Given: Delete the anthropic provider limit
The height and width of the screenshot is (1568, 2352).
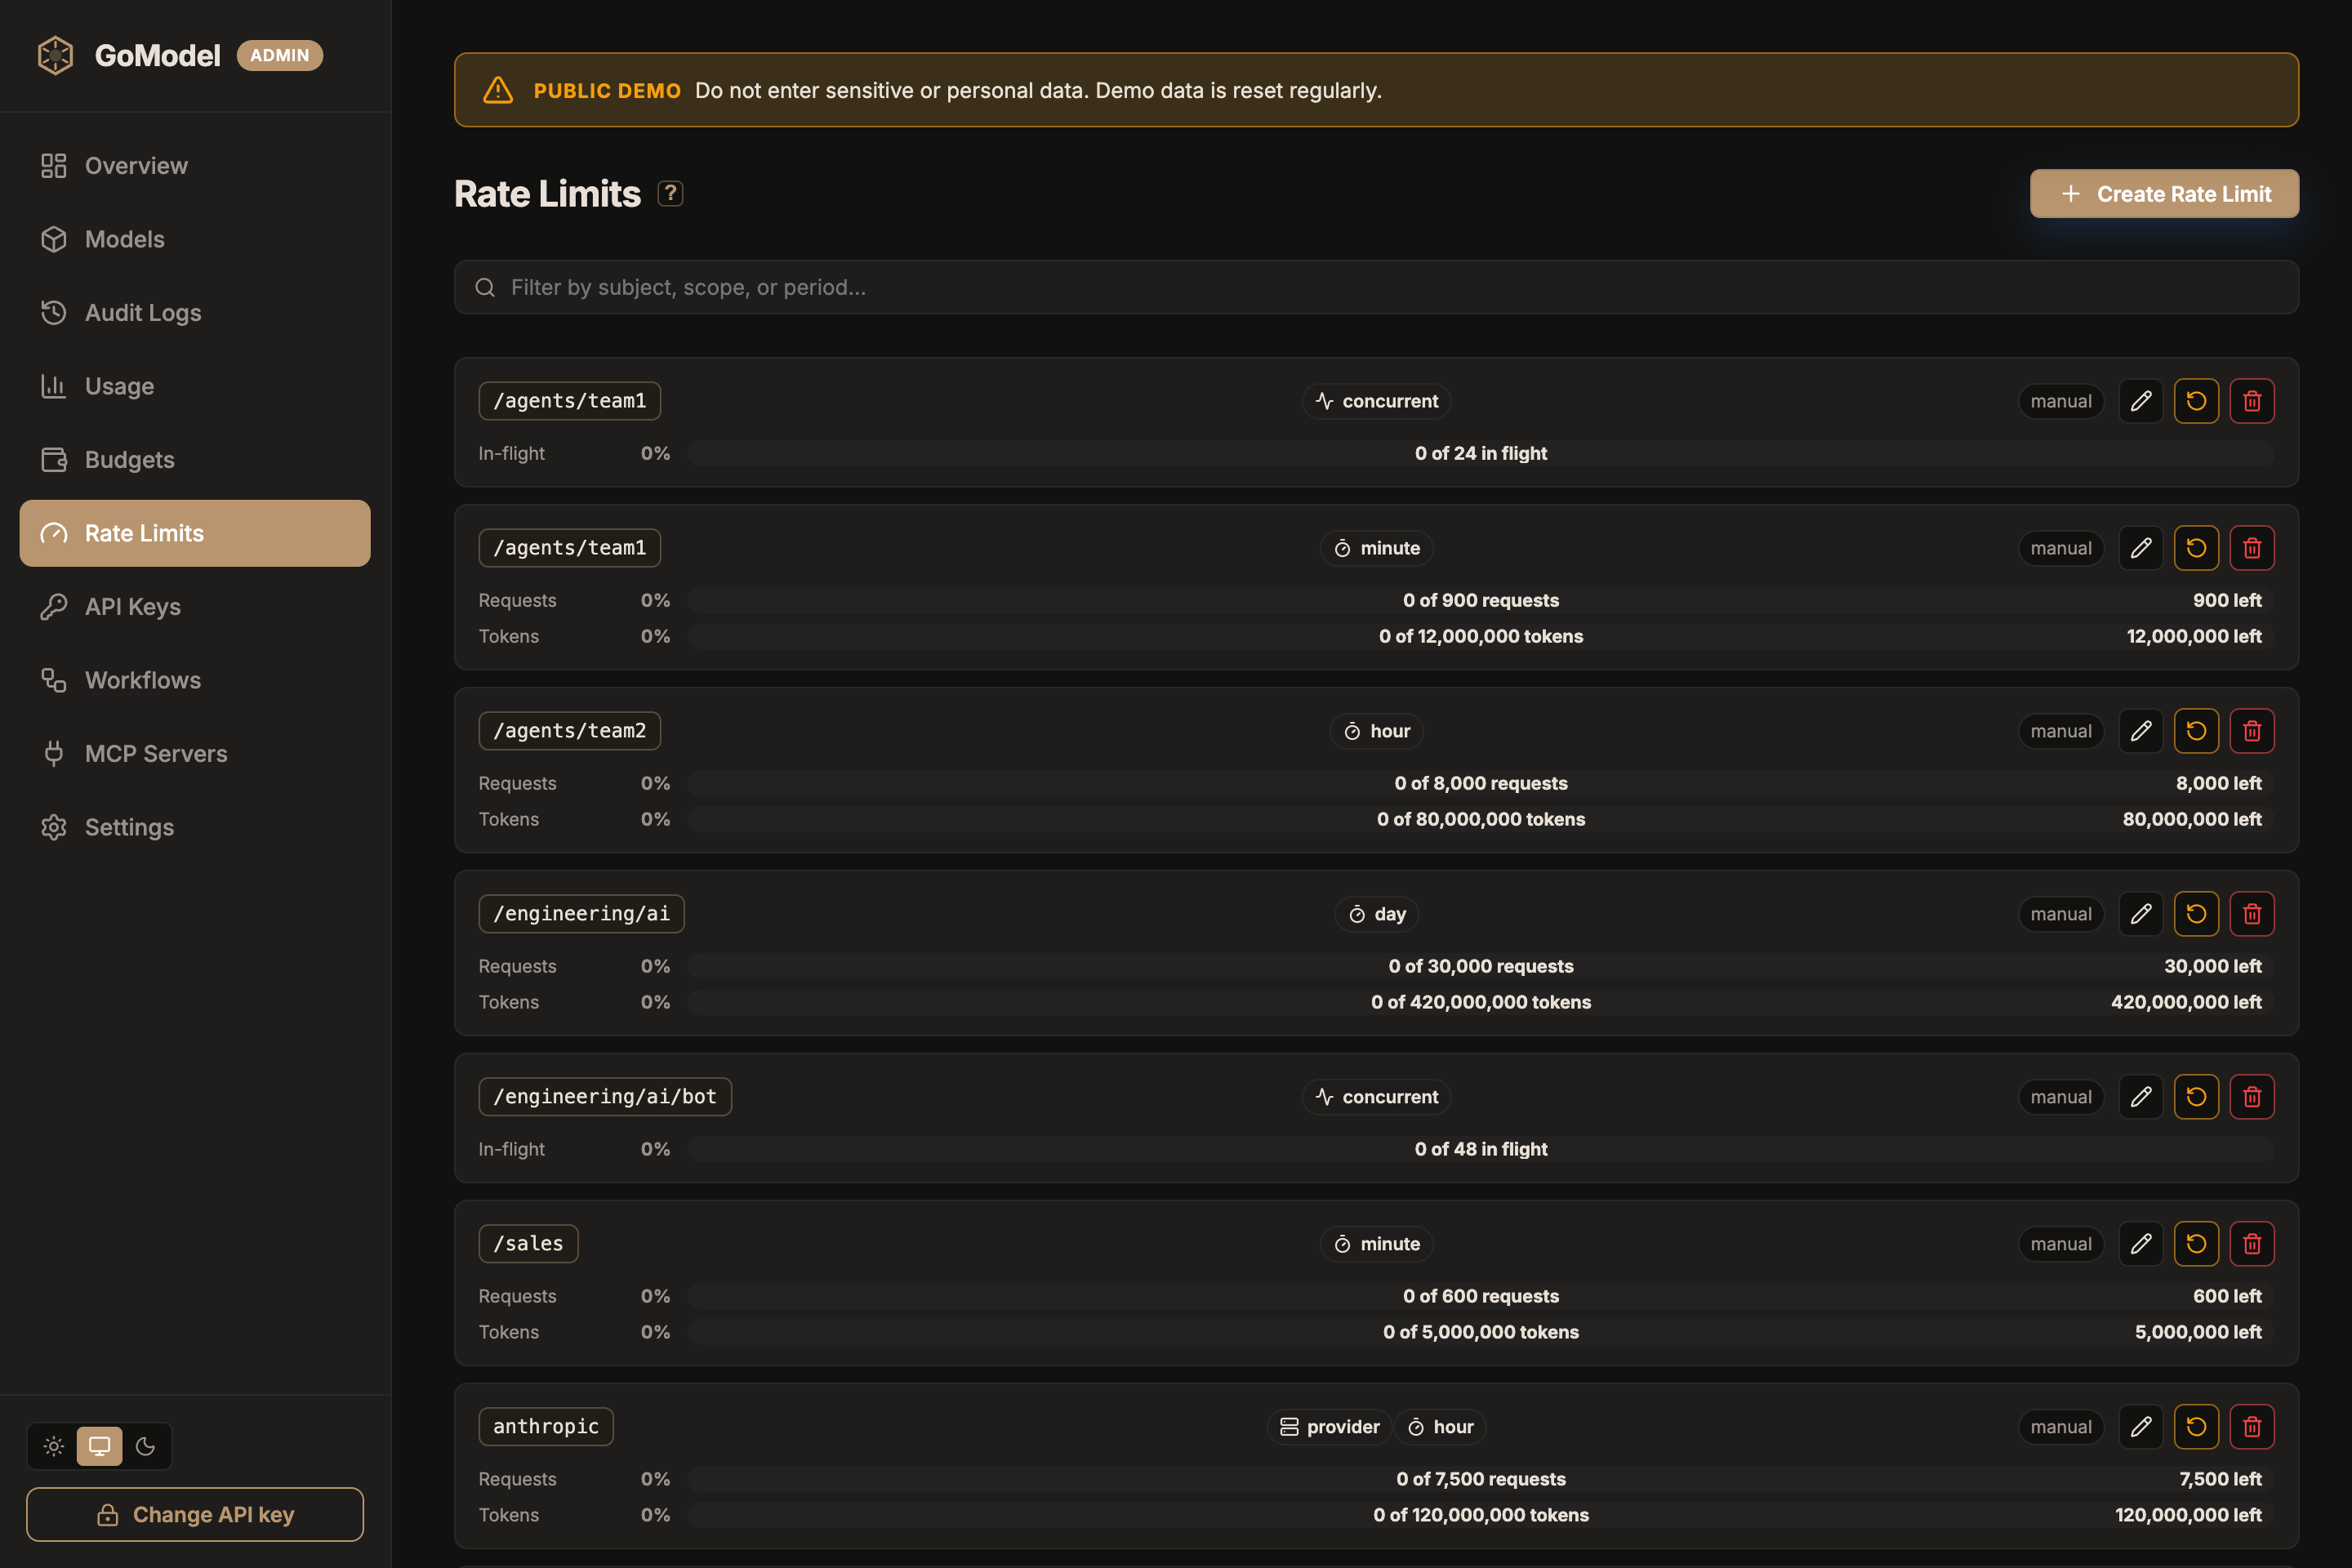Looking at the screenshot, I should (x=2252, y=1427).
